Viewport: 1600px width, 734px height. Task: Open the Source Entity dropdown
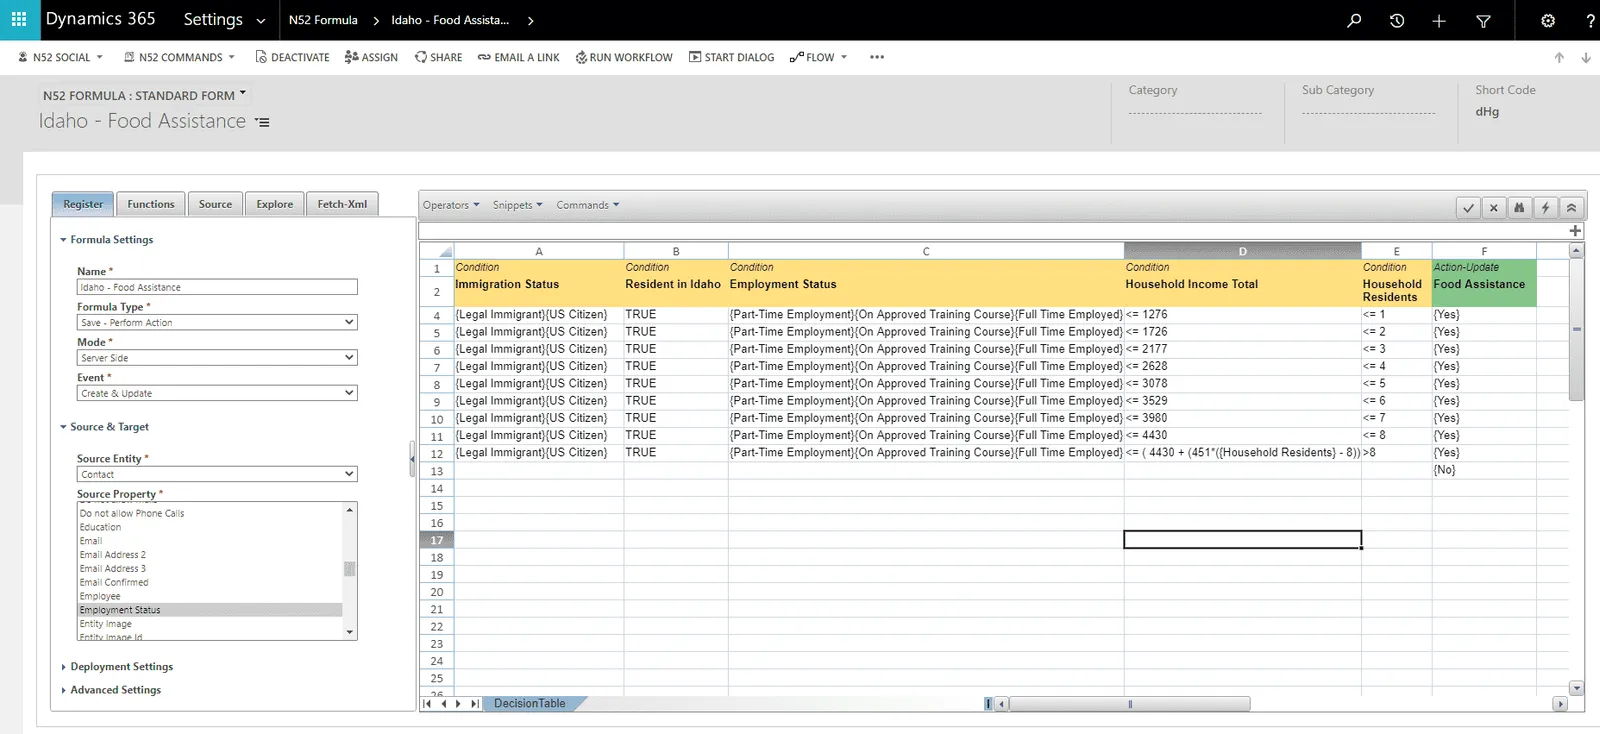[x=217, y=474]
